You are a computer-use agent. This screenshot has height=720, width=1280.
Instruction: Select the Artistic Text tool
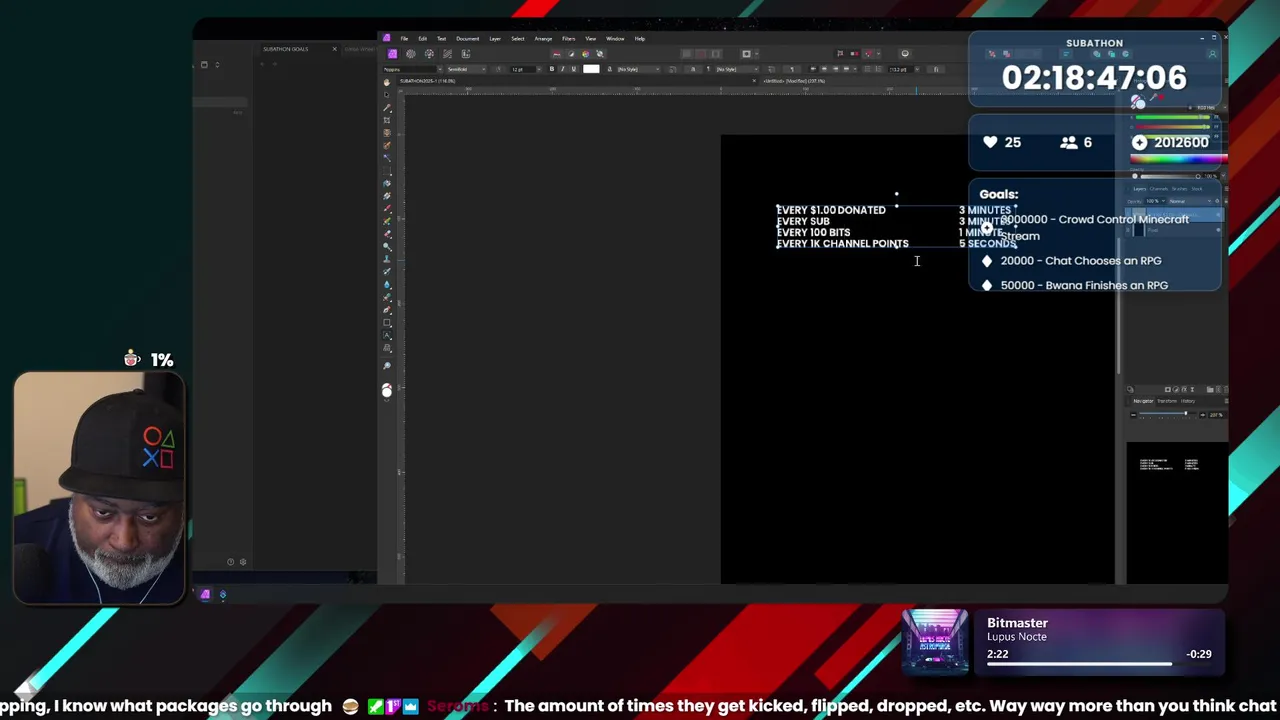pos(387,335)
